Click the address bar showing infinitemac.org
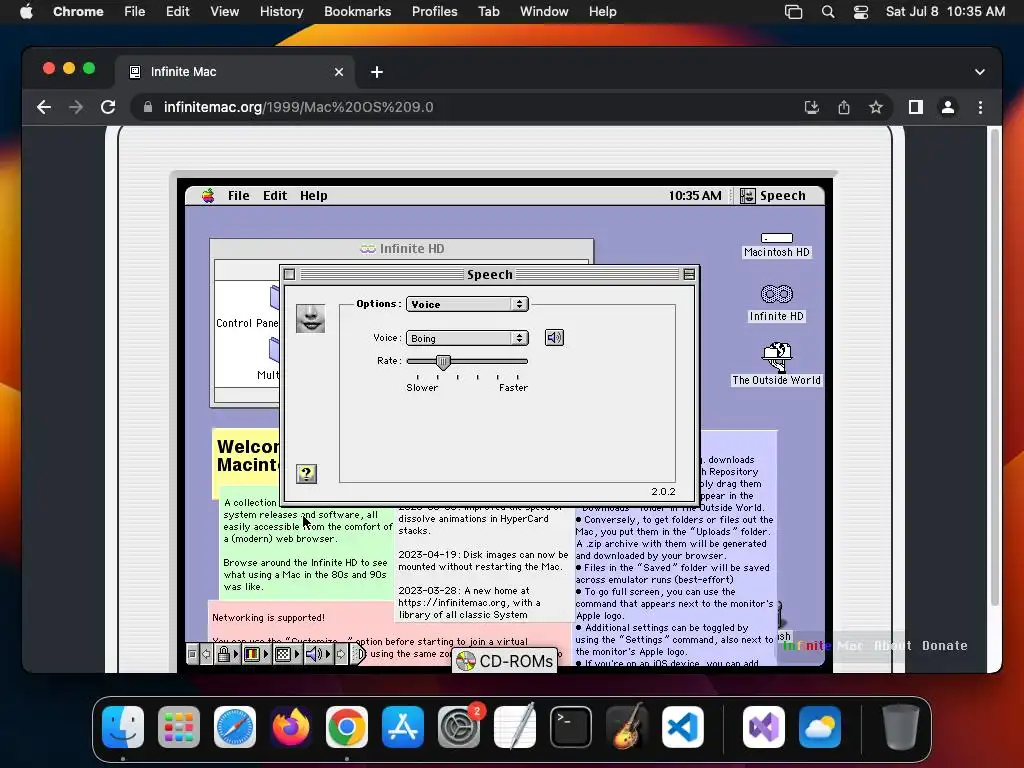Viewport: 1024px width, 768px height. click(x=298, y=107)
